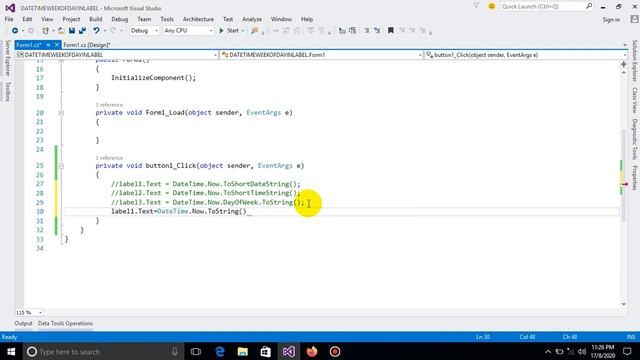Open the DATETIMEWEEKOFDAYINLABEL project navigation dropdown

[117, 55]
